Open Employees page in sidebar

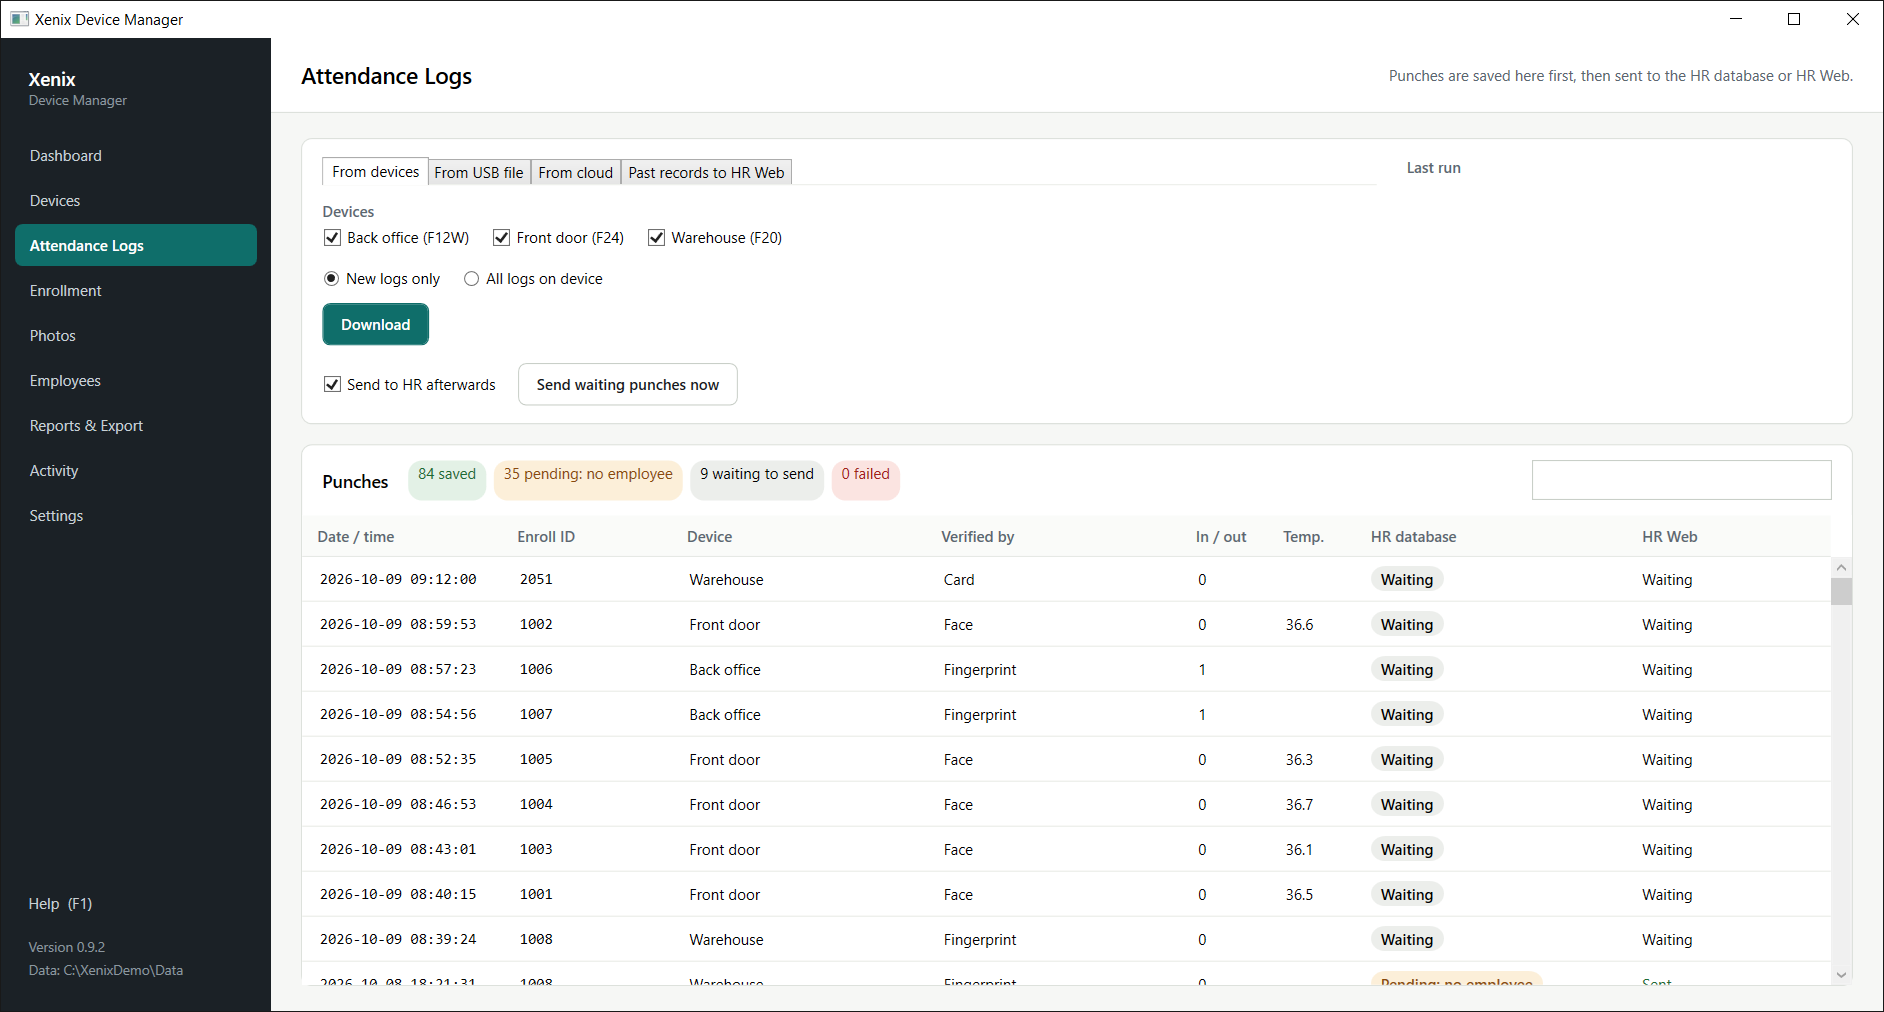tap(136, 380)
